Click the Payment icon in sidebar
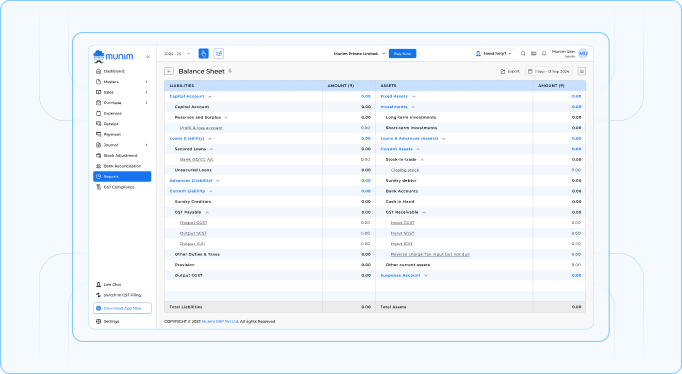The height and width of the screenshot is (374, 682). coord(98,134)
